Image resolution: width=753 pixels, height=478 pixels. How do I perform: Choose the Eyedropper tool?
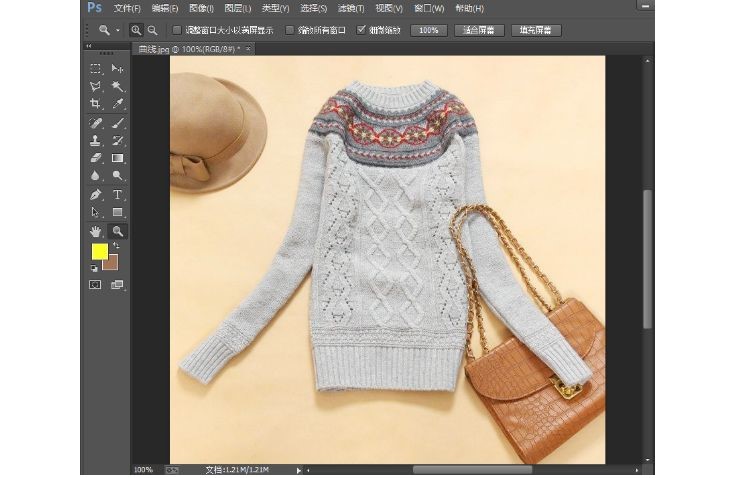118,104
